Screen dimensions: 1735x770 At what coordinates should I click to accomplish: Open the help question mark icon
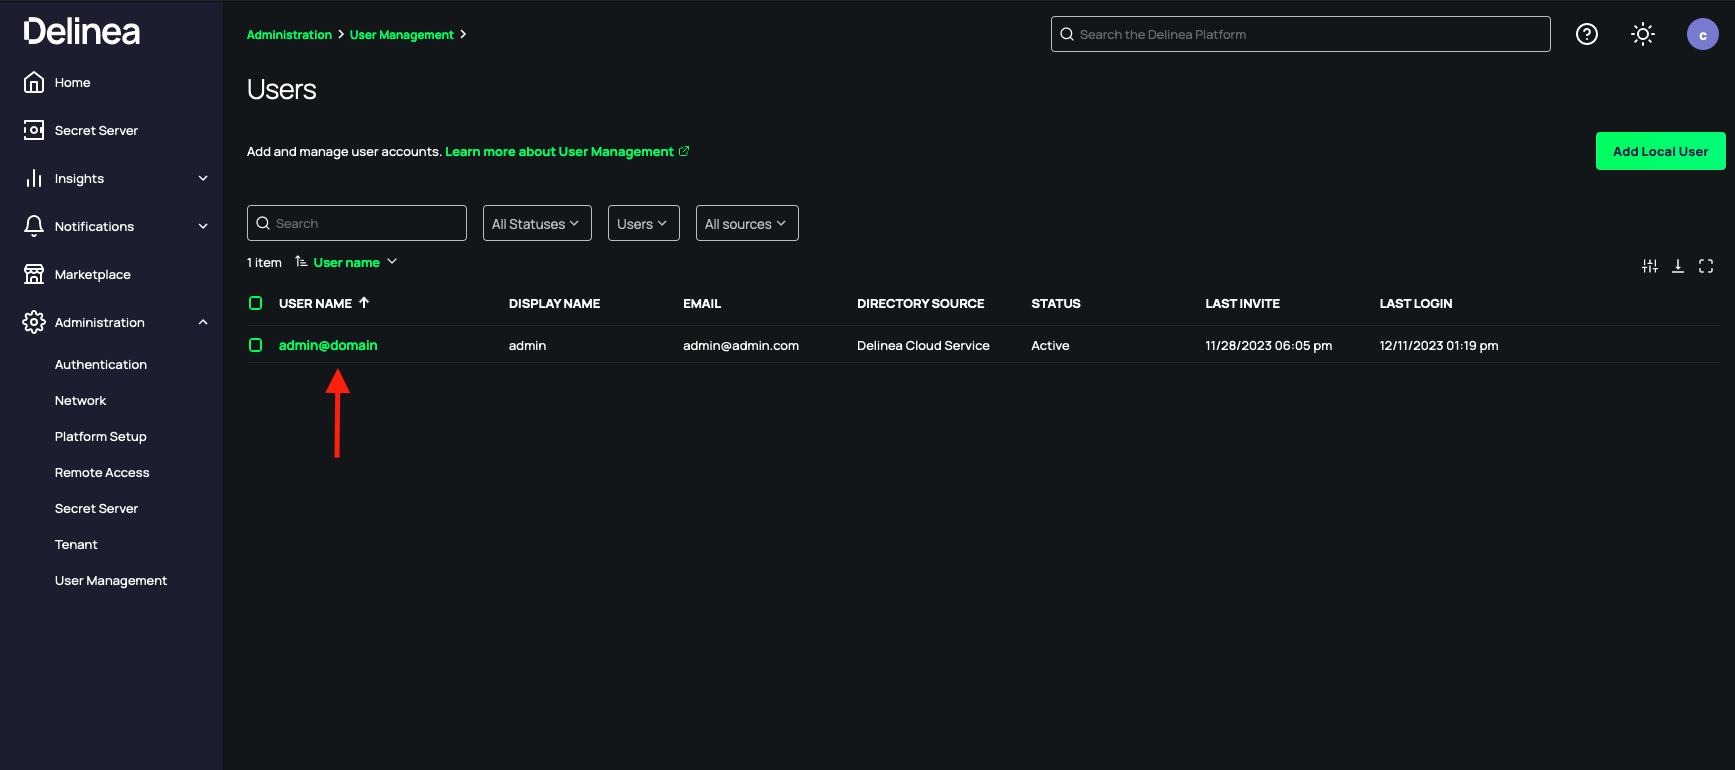pos(1587,34)
